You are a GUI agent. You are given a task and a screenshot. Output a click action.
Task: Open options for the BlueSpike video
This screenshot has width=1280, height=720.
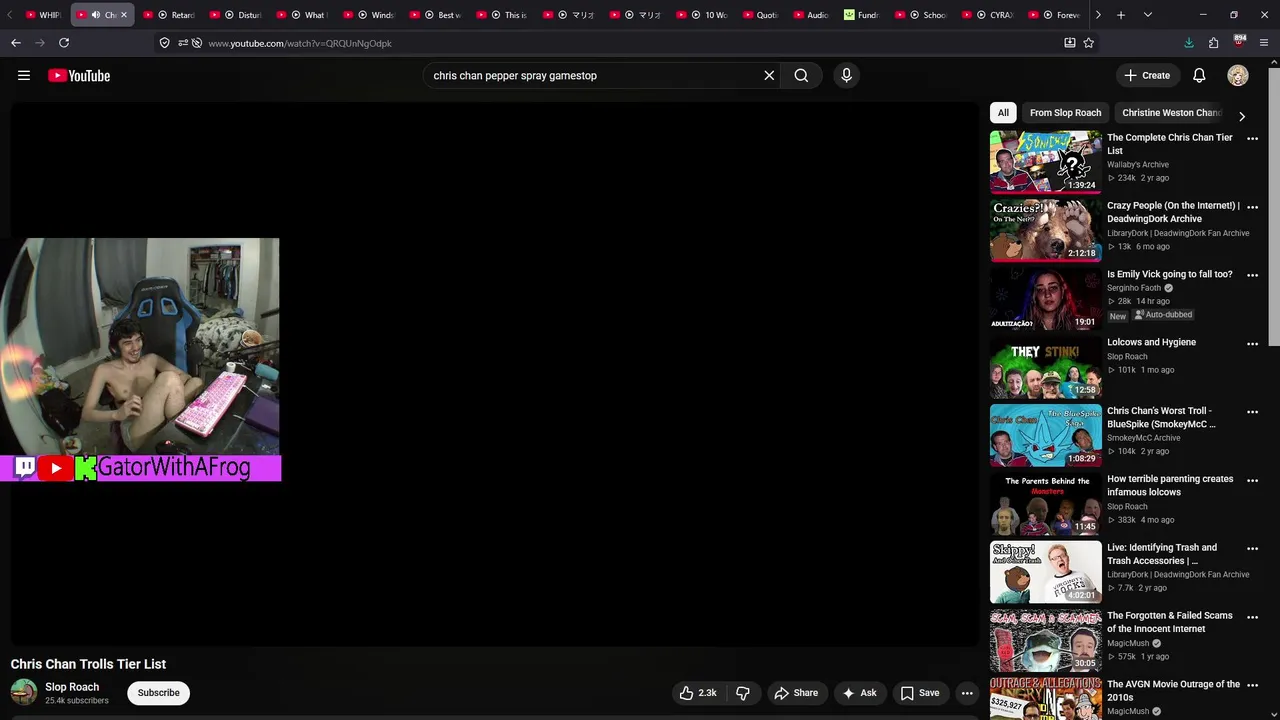(x=1252, y=412)
